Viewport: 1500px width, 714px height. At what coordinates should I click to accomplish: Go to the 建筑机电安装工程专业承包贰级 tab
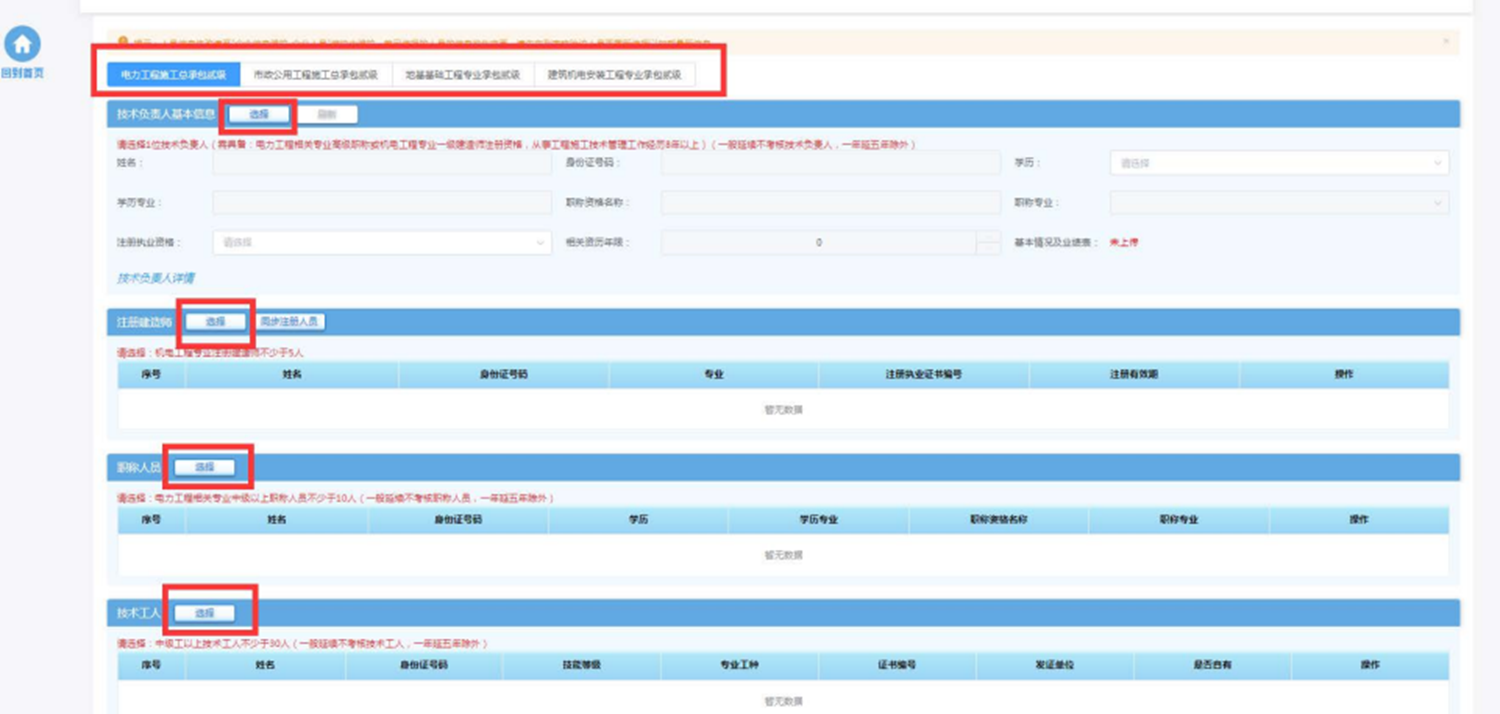[x=614, y=75]
